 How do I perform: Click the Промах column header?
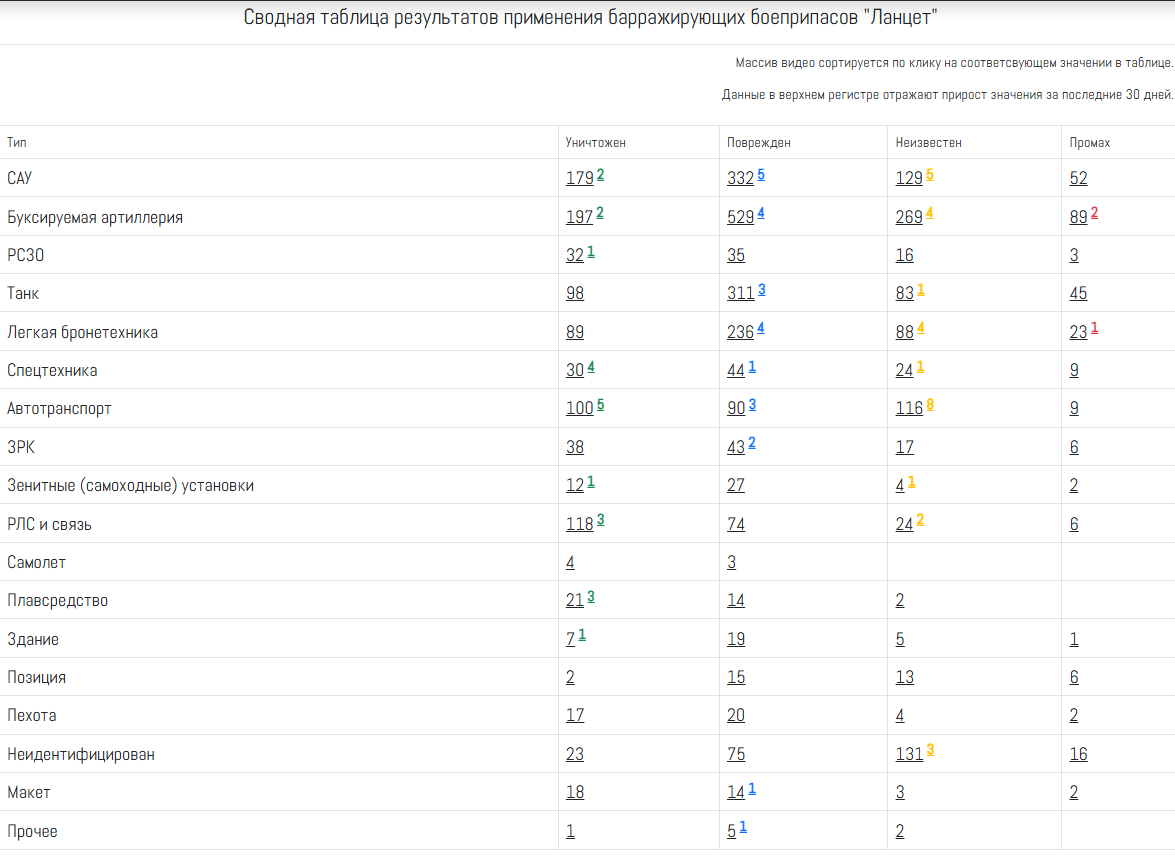pyautogui.click(x=1089, y=143)
